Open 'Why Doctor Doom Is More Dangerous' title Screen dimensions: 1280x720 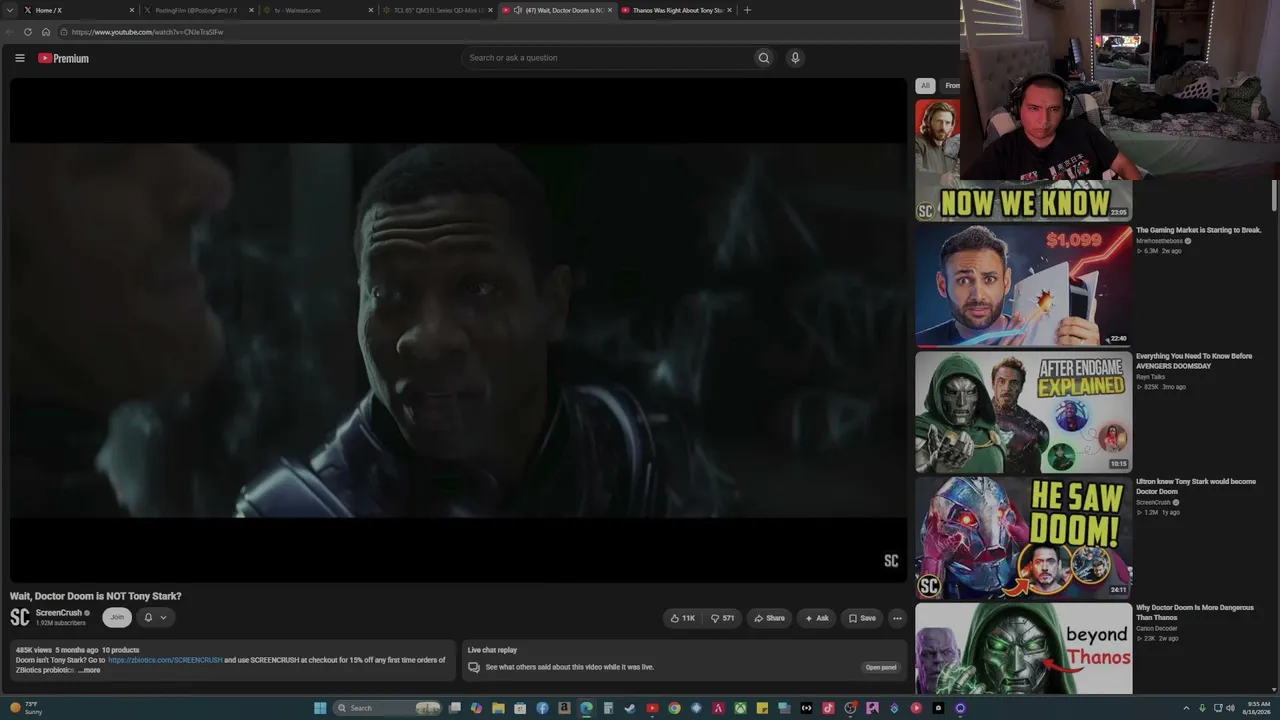1194,613
